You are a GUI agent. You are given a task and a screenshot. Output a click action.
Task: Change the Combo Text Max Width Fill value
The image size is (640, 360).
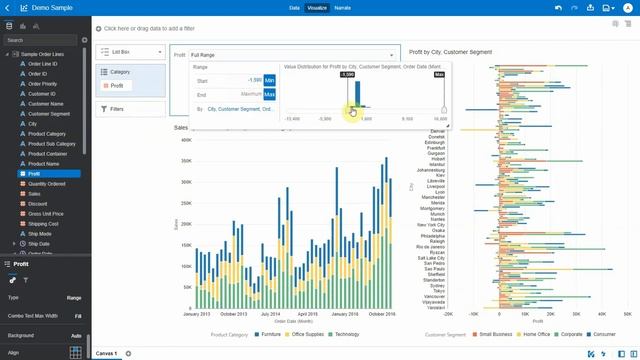click(x=78, y=316)
